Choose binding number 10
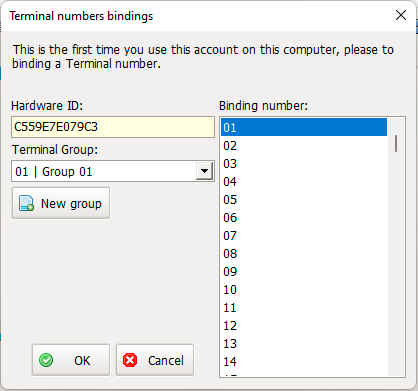 pyautogui.click(x=304, y=290)
